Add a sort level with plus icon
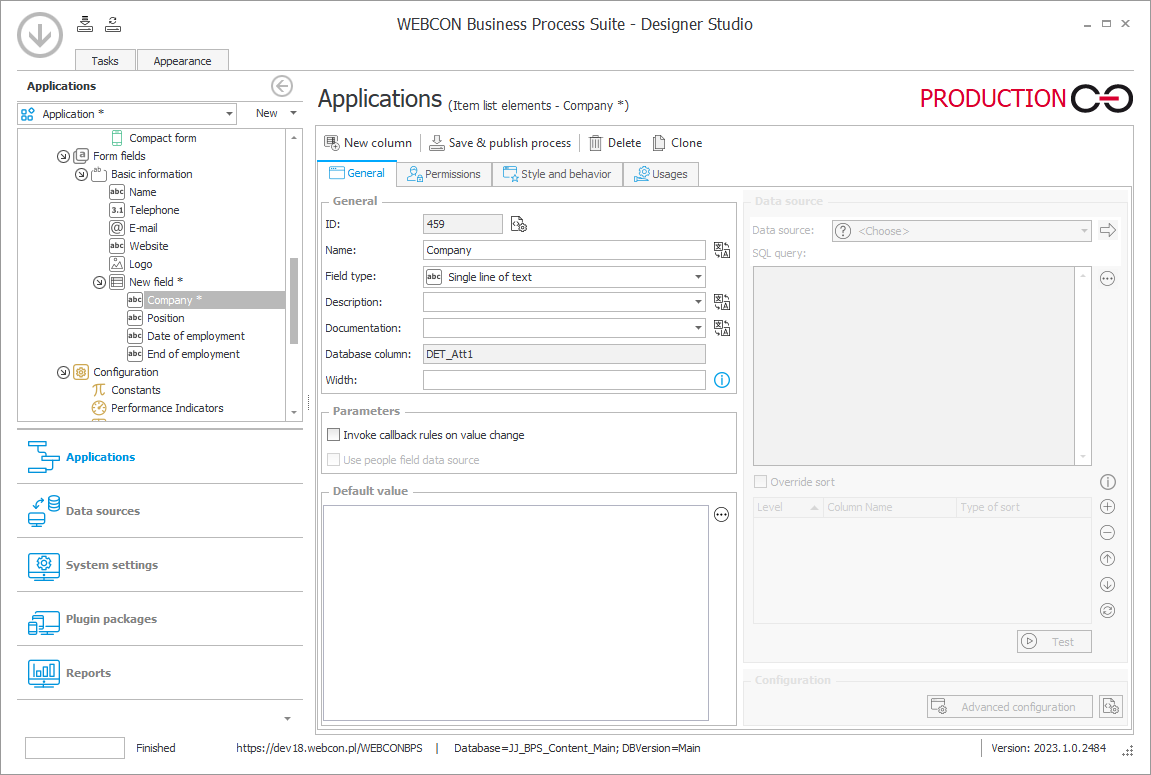 tap(1108, 507)
